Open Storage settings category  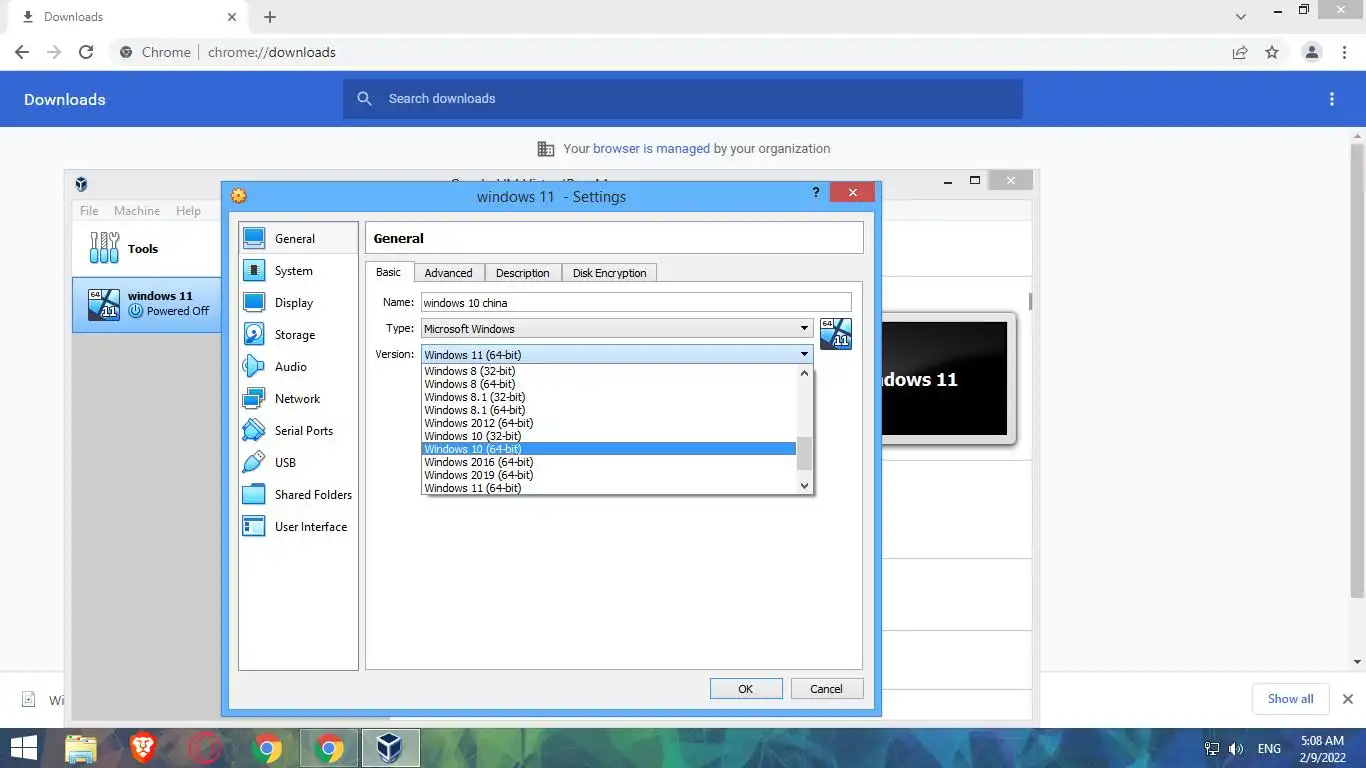(x=298, y=335)
